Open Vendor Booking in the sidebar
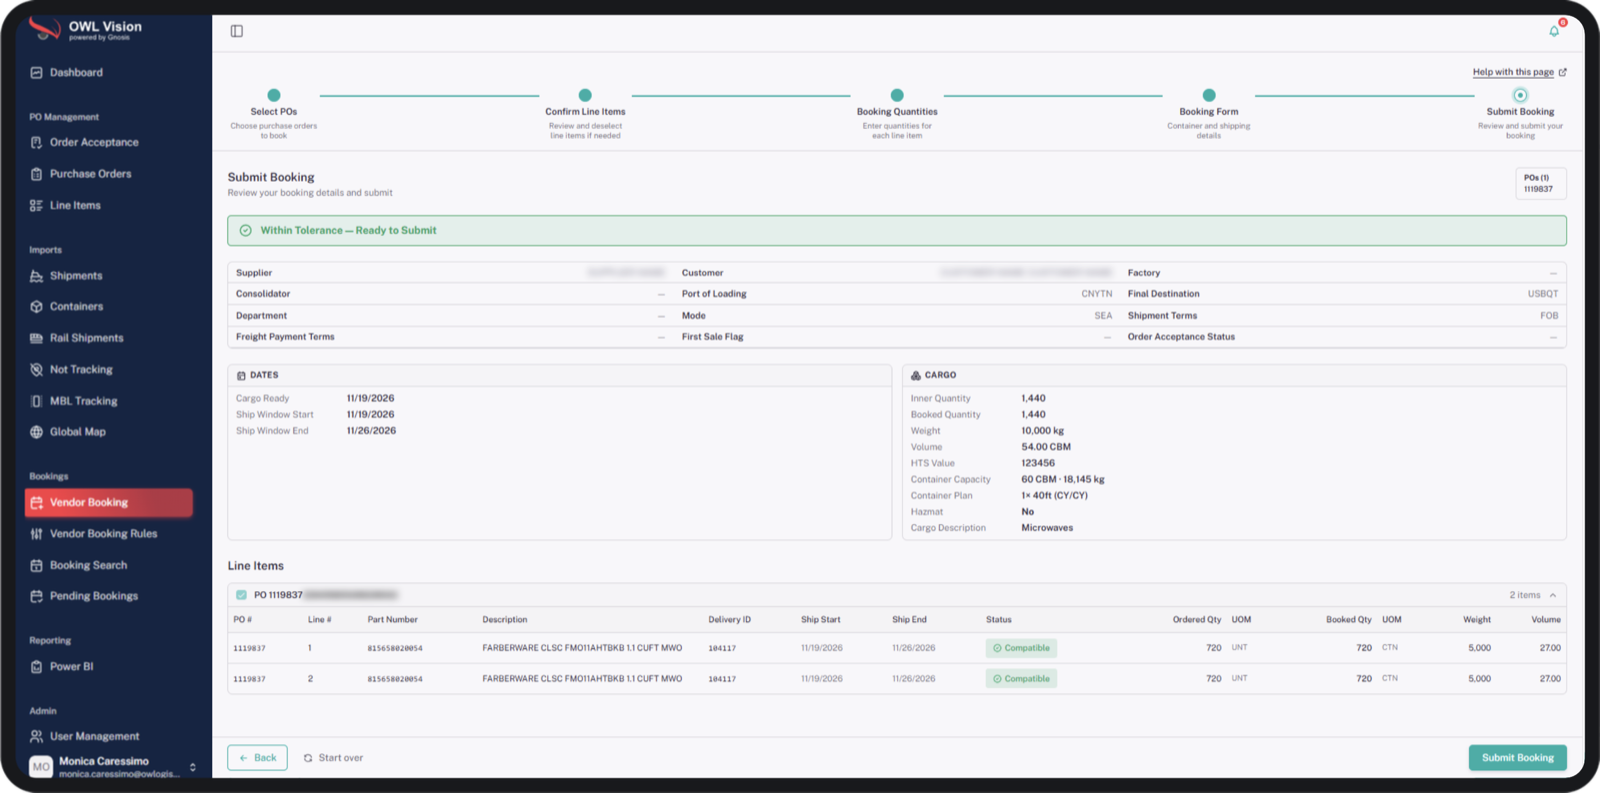This screenshot has width=1600, height=793. coord(109,503)
